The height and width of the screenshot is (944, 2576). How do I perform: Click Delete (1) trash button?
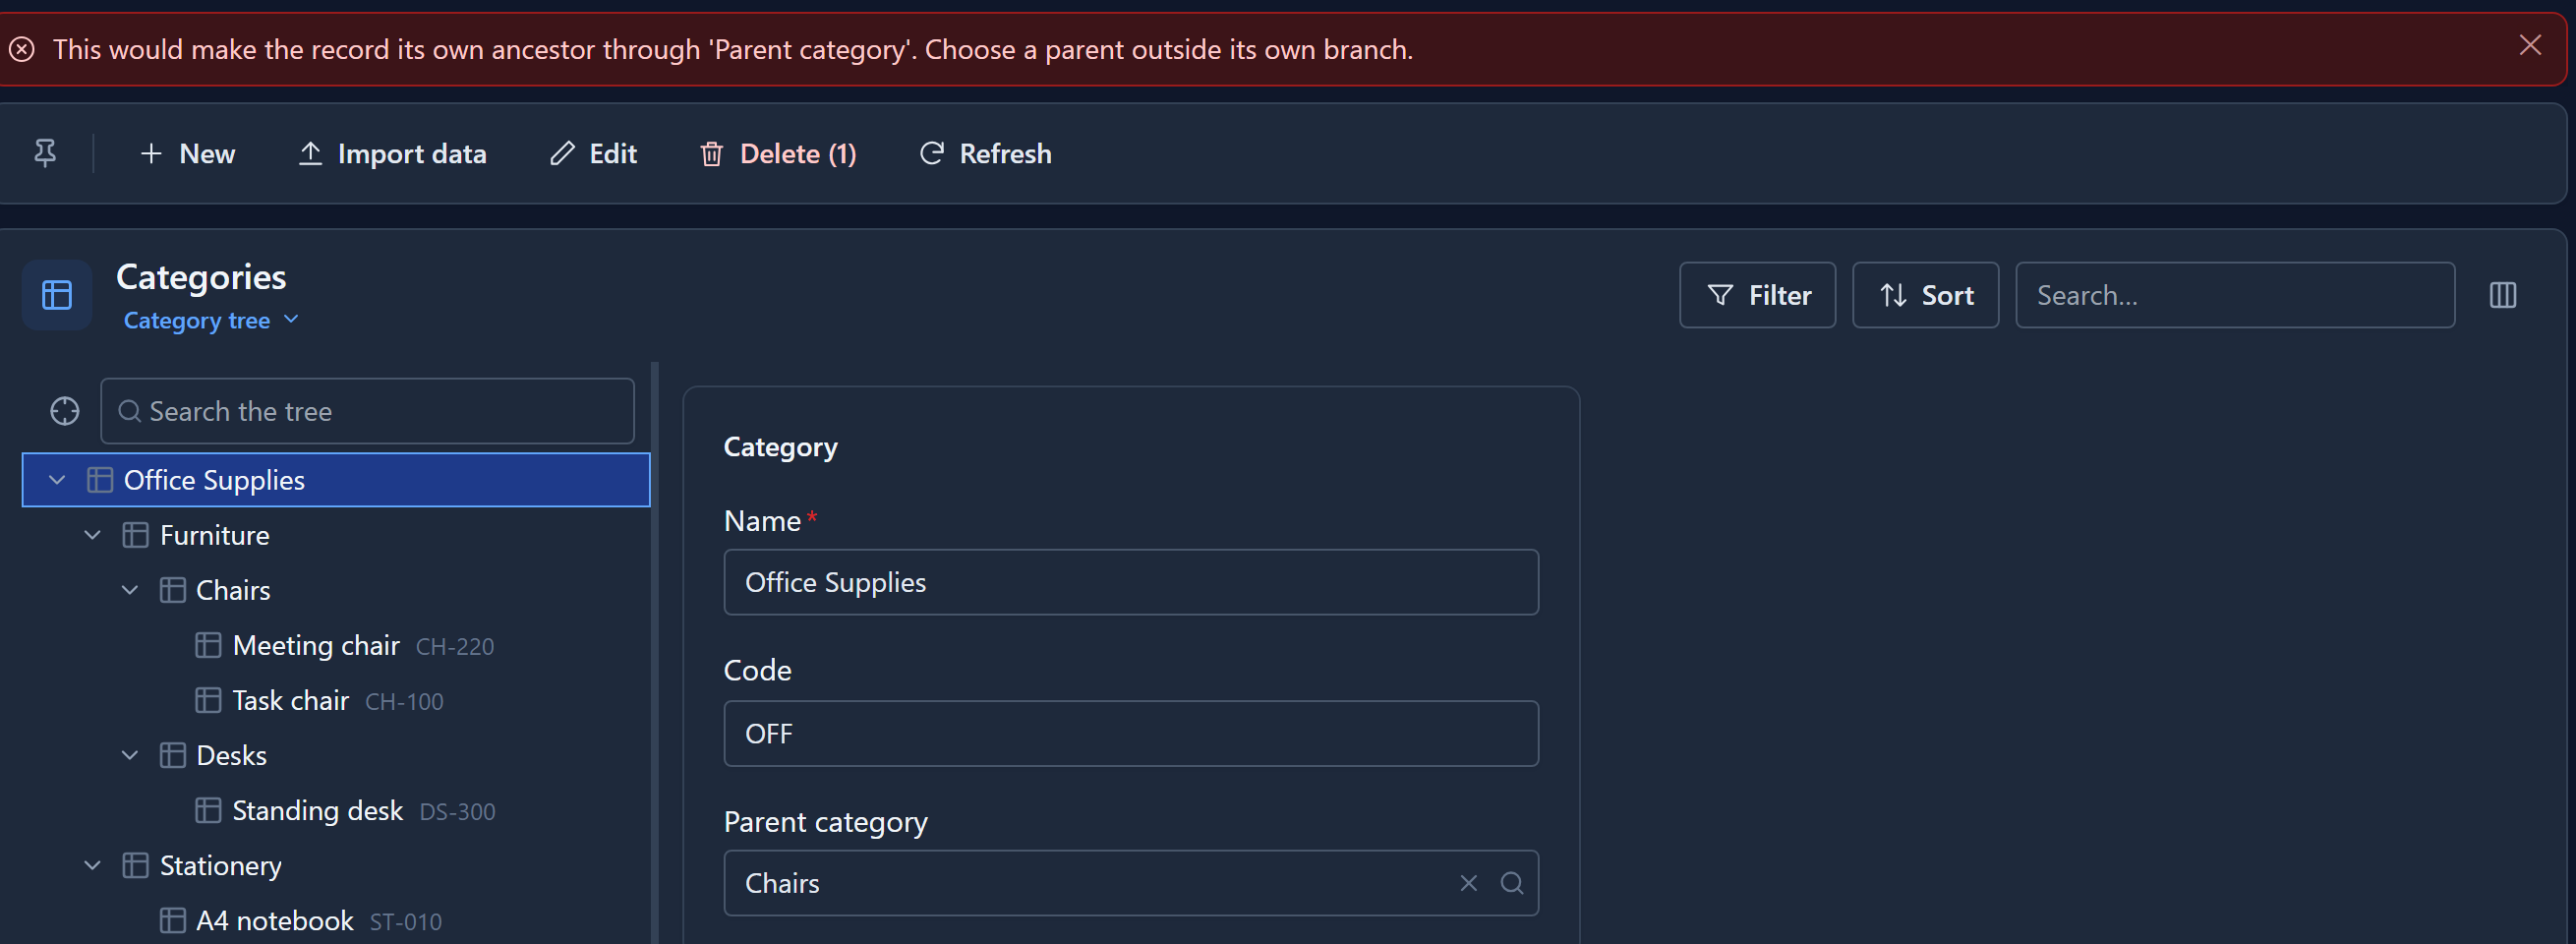pyautogui.click(x=778, y=154)
